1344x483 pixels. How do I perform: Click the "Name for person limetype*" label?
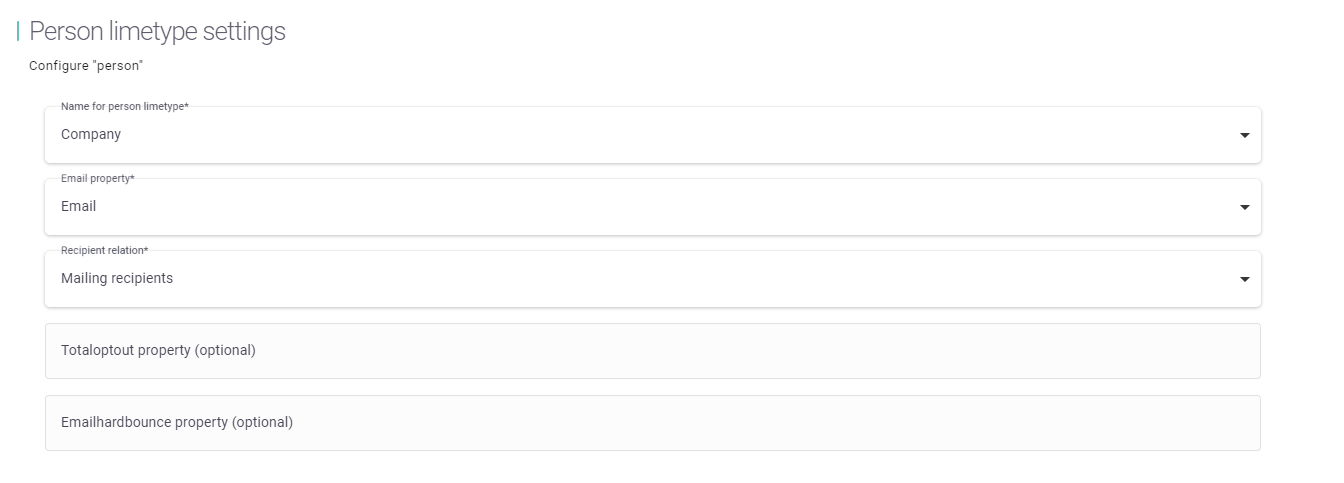(125, 106)
